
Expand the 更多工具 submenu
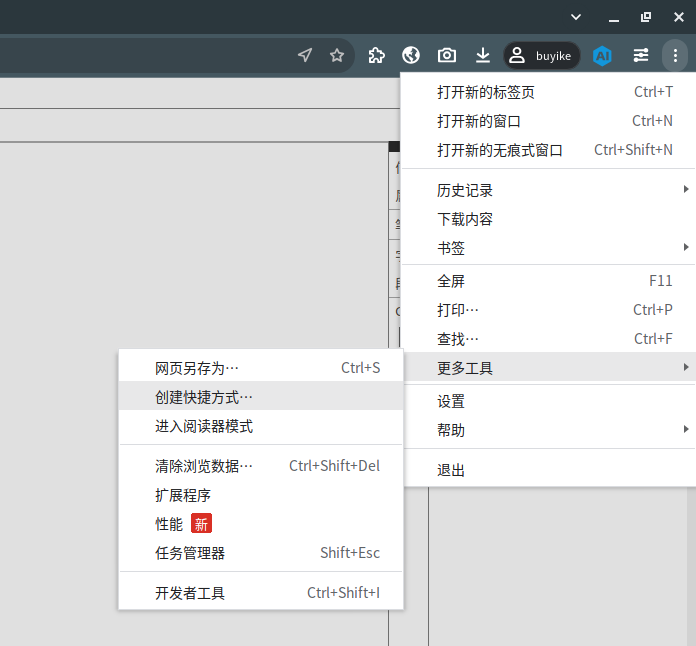(x=549, y=368)
